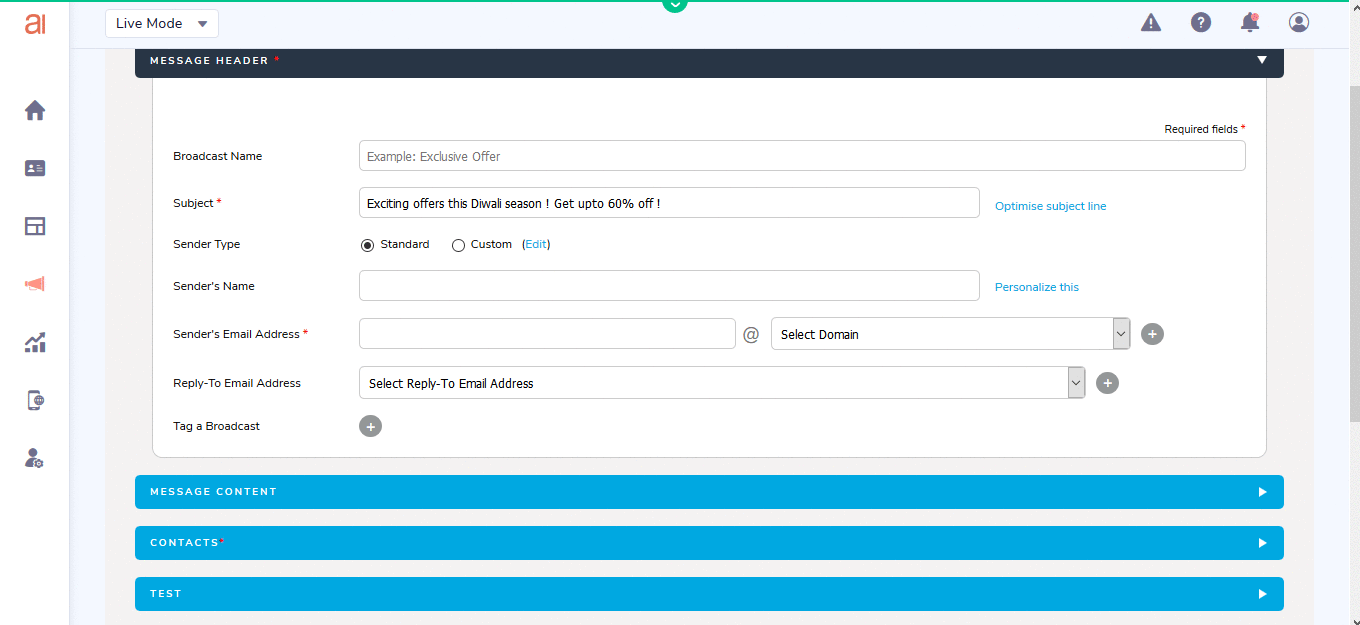Select the Custom sender type radio
The image size is (1360, 625).
coord(458,245)
